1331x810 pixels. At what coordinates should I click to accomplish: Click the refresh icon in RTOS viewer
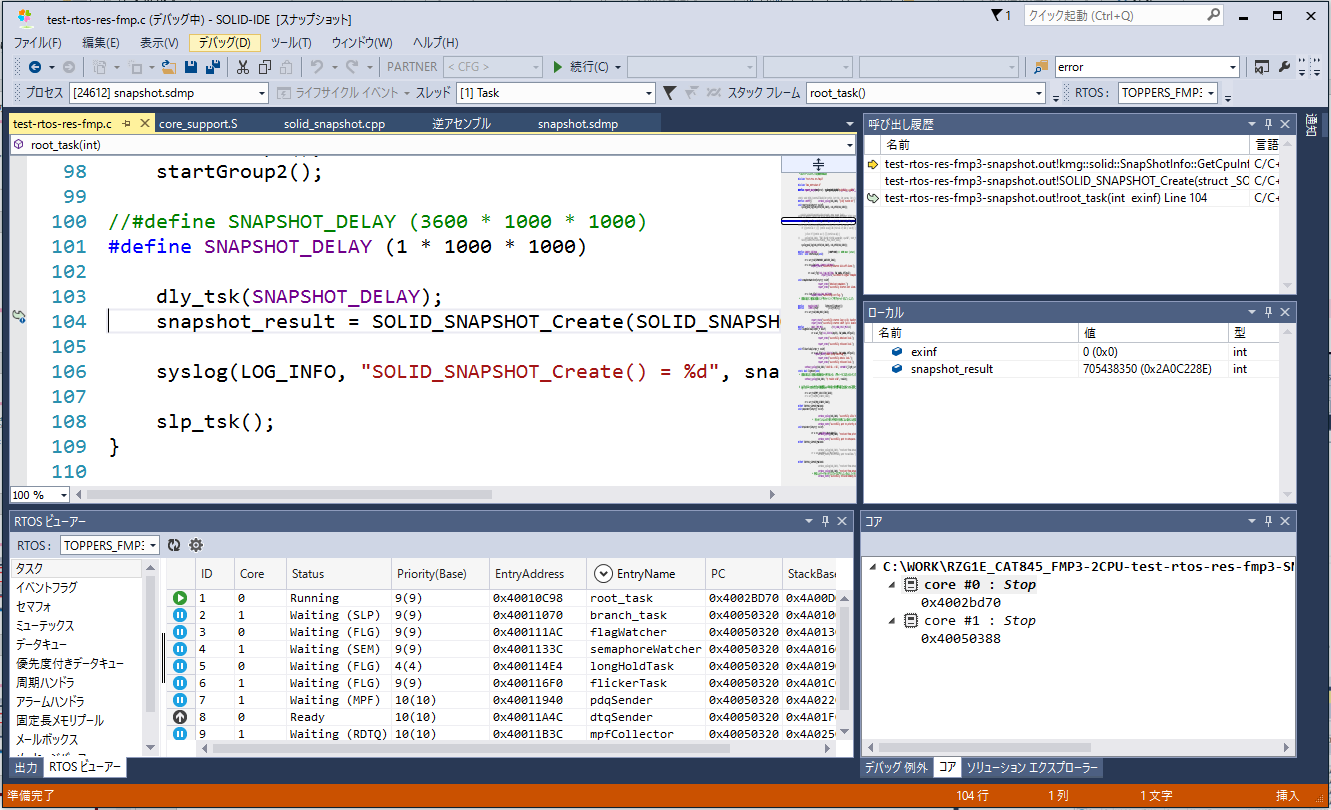[x=174, y=545]
